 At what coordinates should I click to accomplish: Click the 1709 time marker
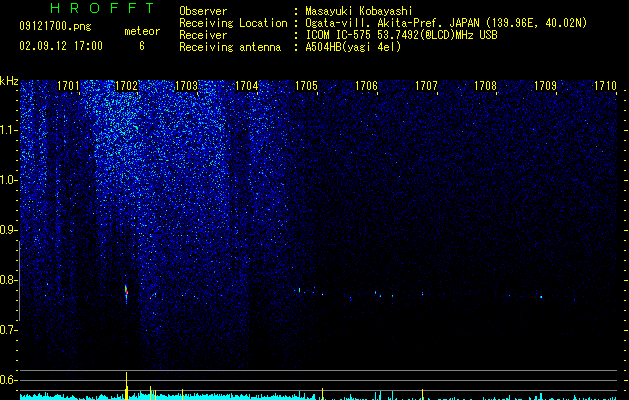546,86
